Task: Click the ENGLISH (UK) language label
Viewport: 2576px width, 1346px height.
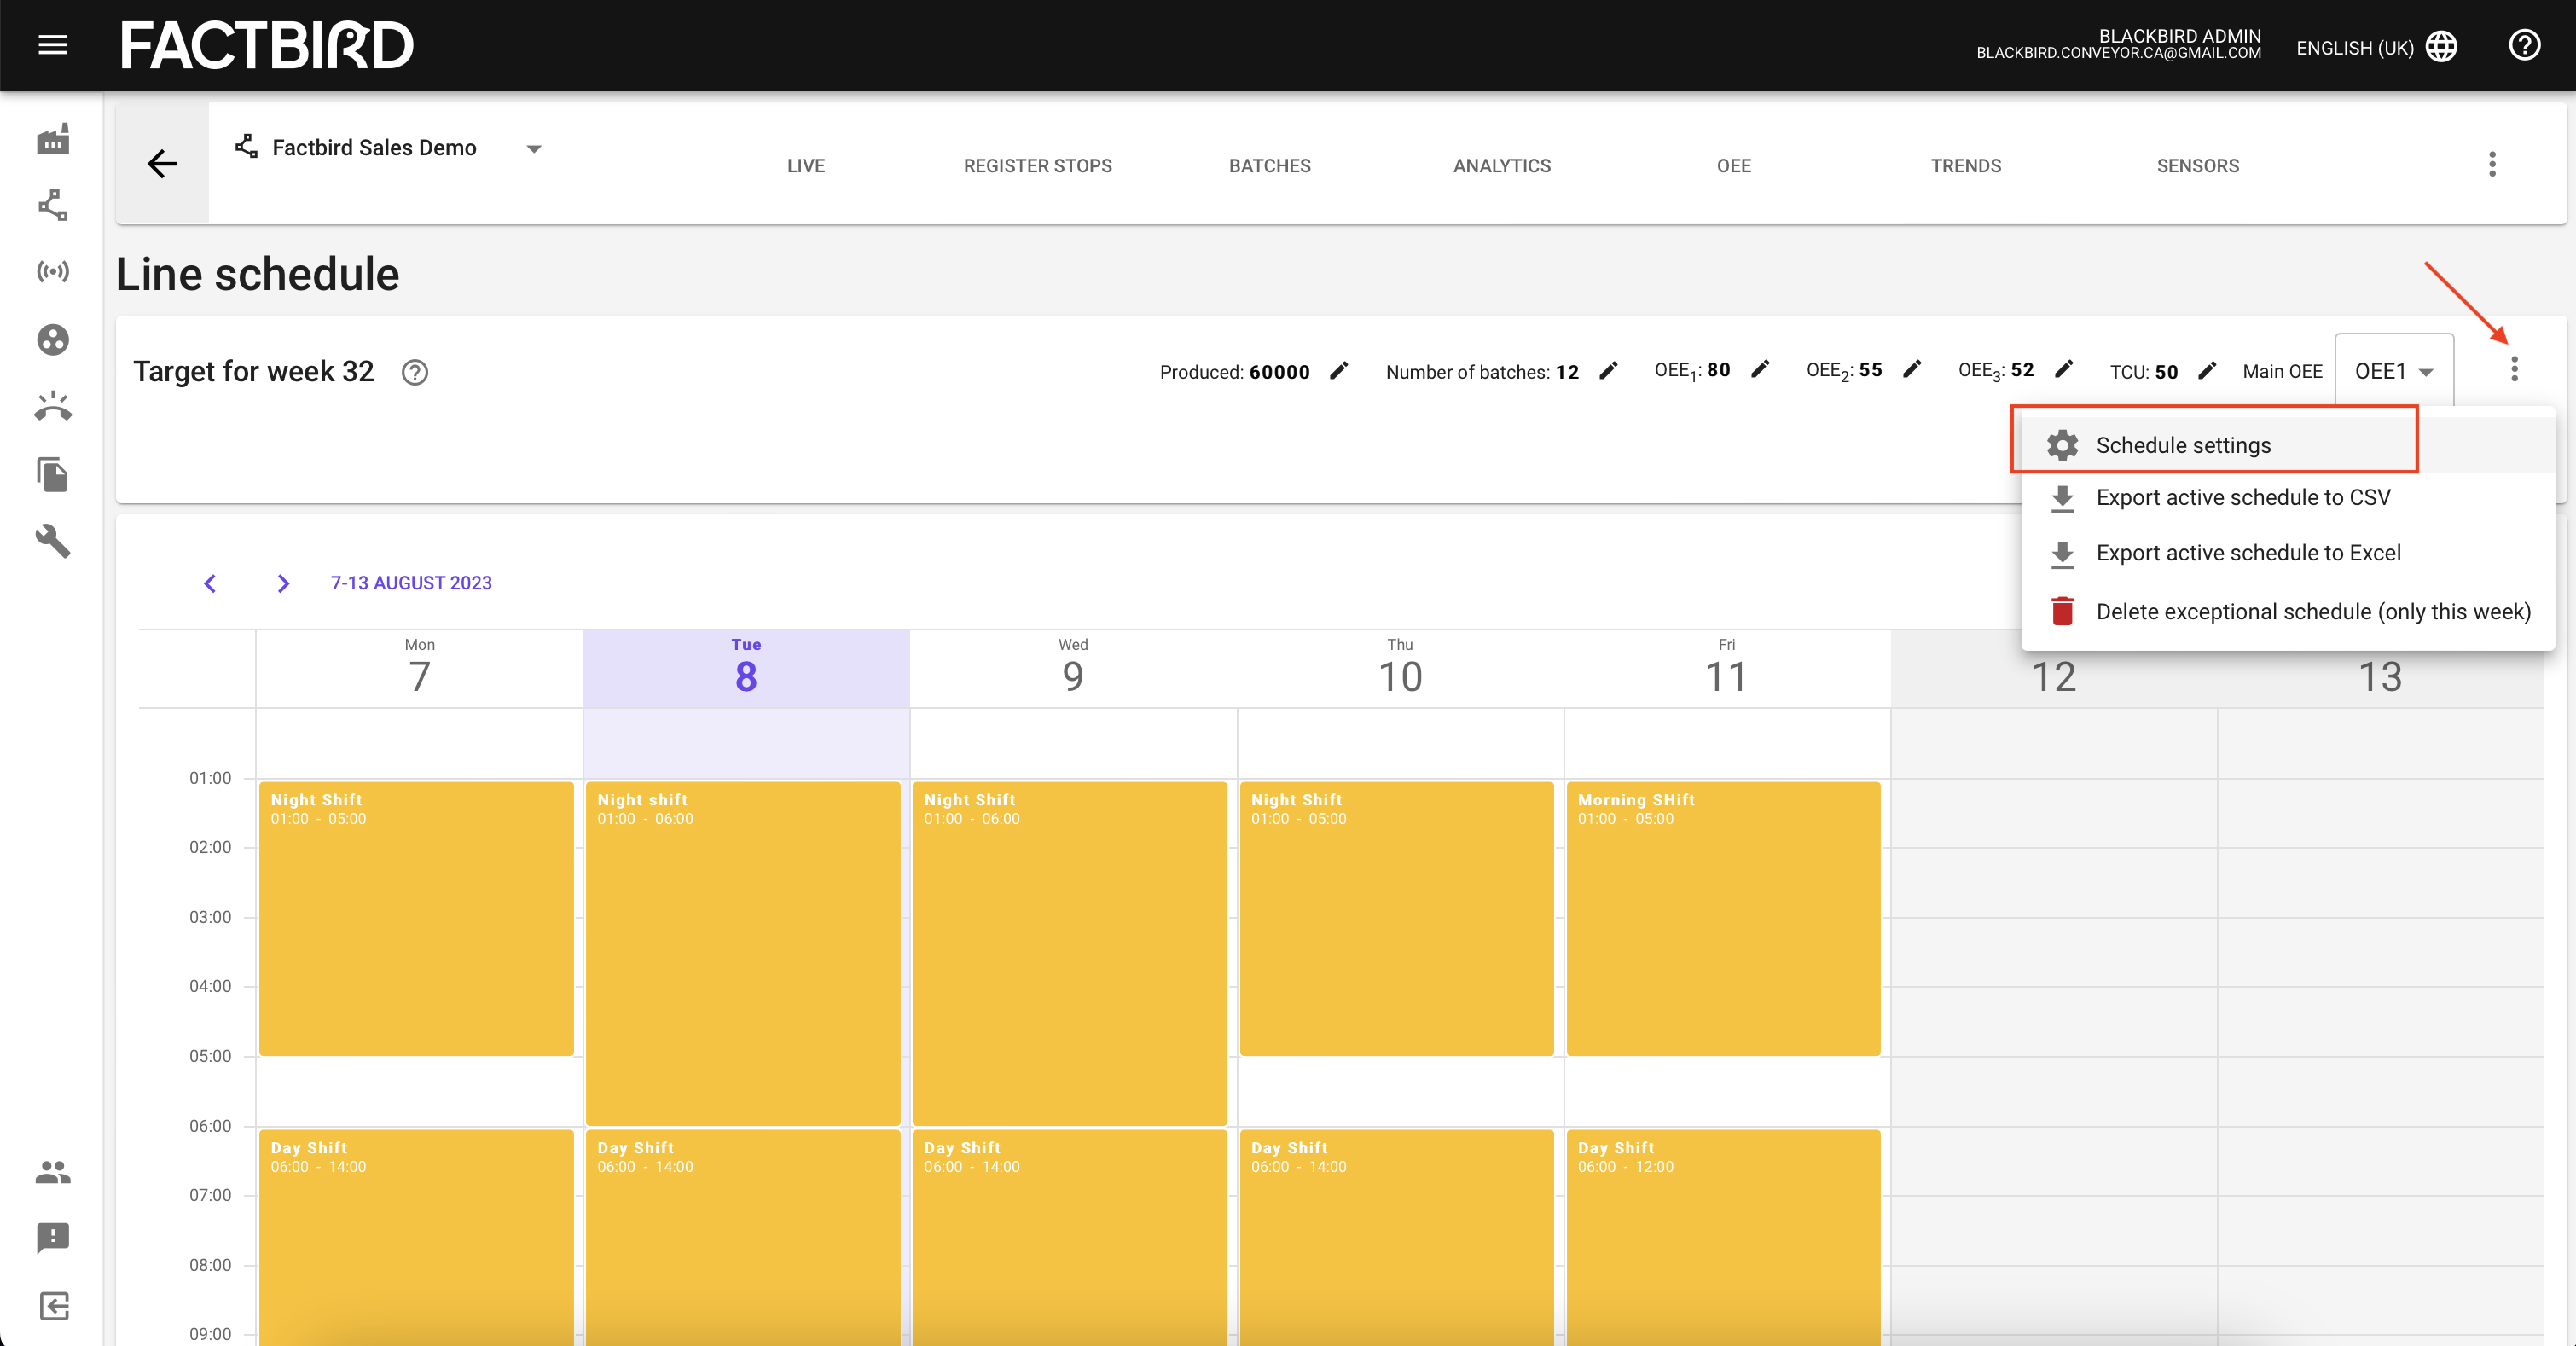Action: [x=2355, y=48]
